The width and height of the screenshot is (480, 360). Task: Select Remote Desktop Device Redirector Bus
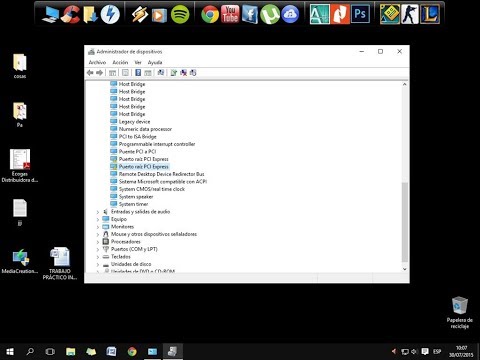[162, 174]
